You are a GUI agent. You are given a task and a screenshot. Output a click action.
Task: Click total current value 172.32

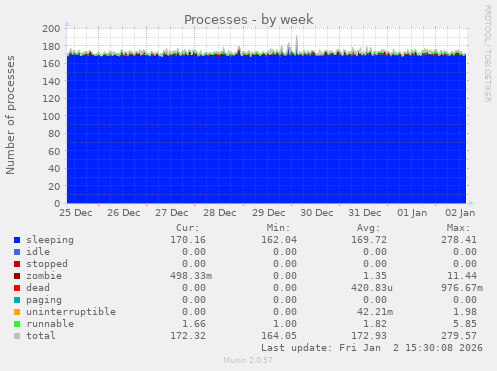tap(188, 336)
